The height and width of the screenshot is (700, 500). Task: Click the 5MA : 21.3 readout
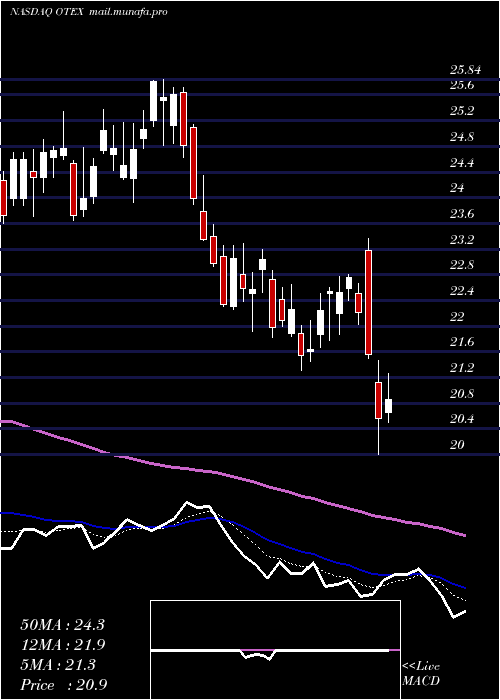[58, 665]
